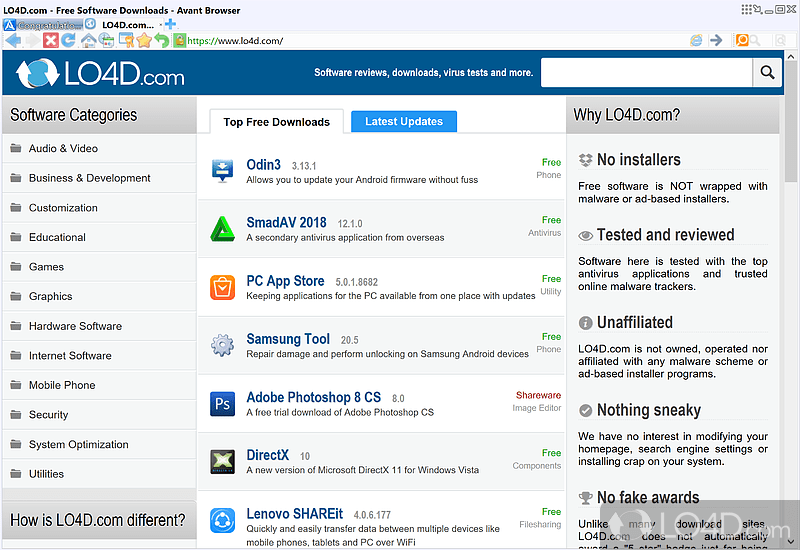Click the How is LO4D.com different heading
The width and height of the screenshot is (800, 550).
point(97,520)
